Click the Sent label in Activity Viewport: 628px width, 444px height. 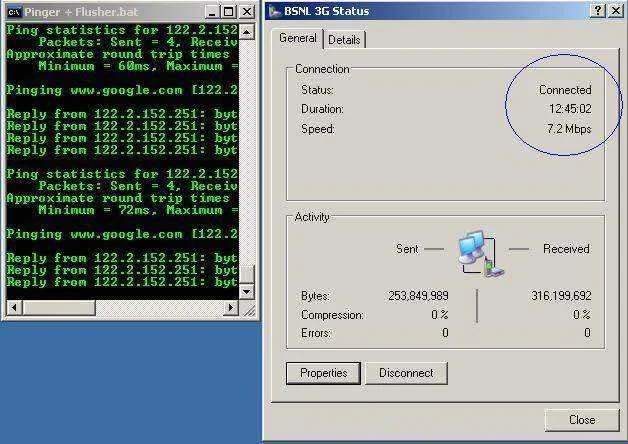coord(407,249)
